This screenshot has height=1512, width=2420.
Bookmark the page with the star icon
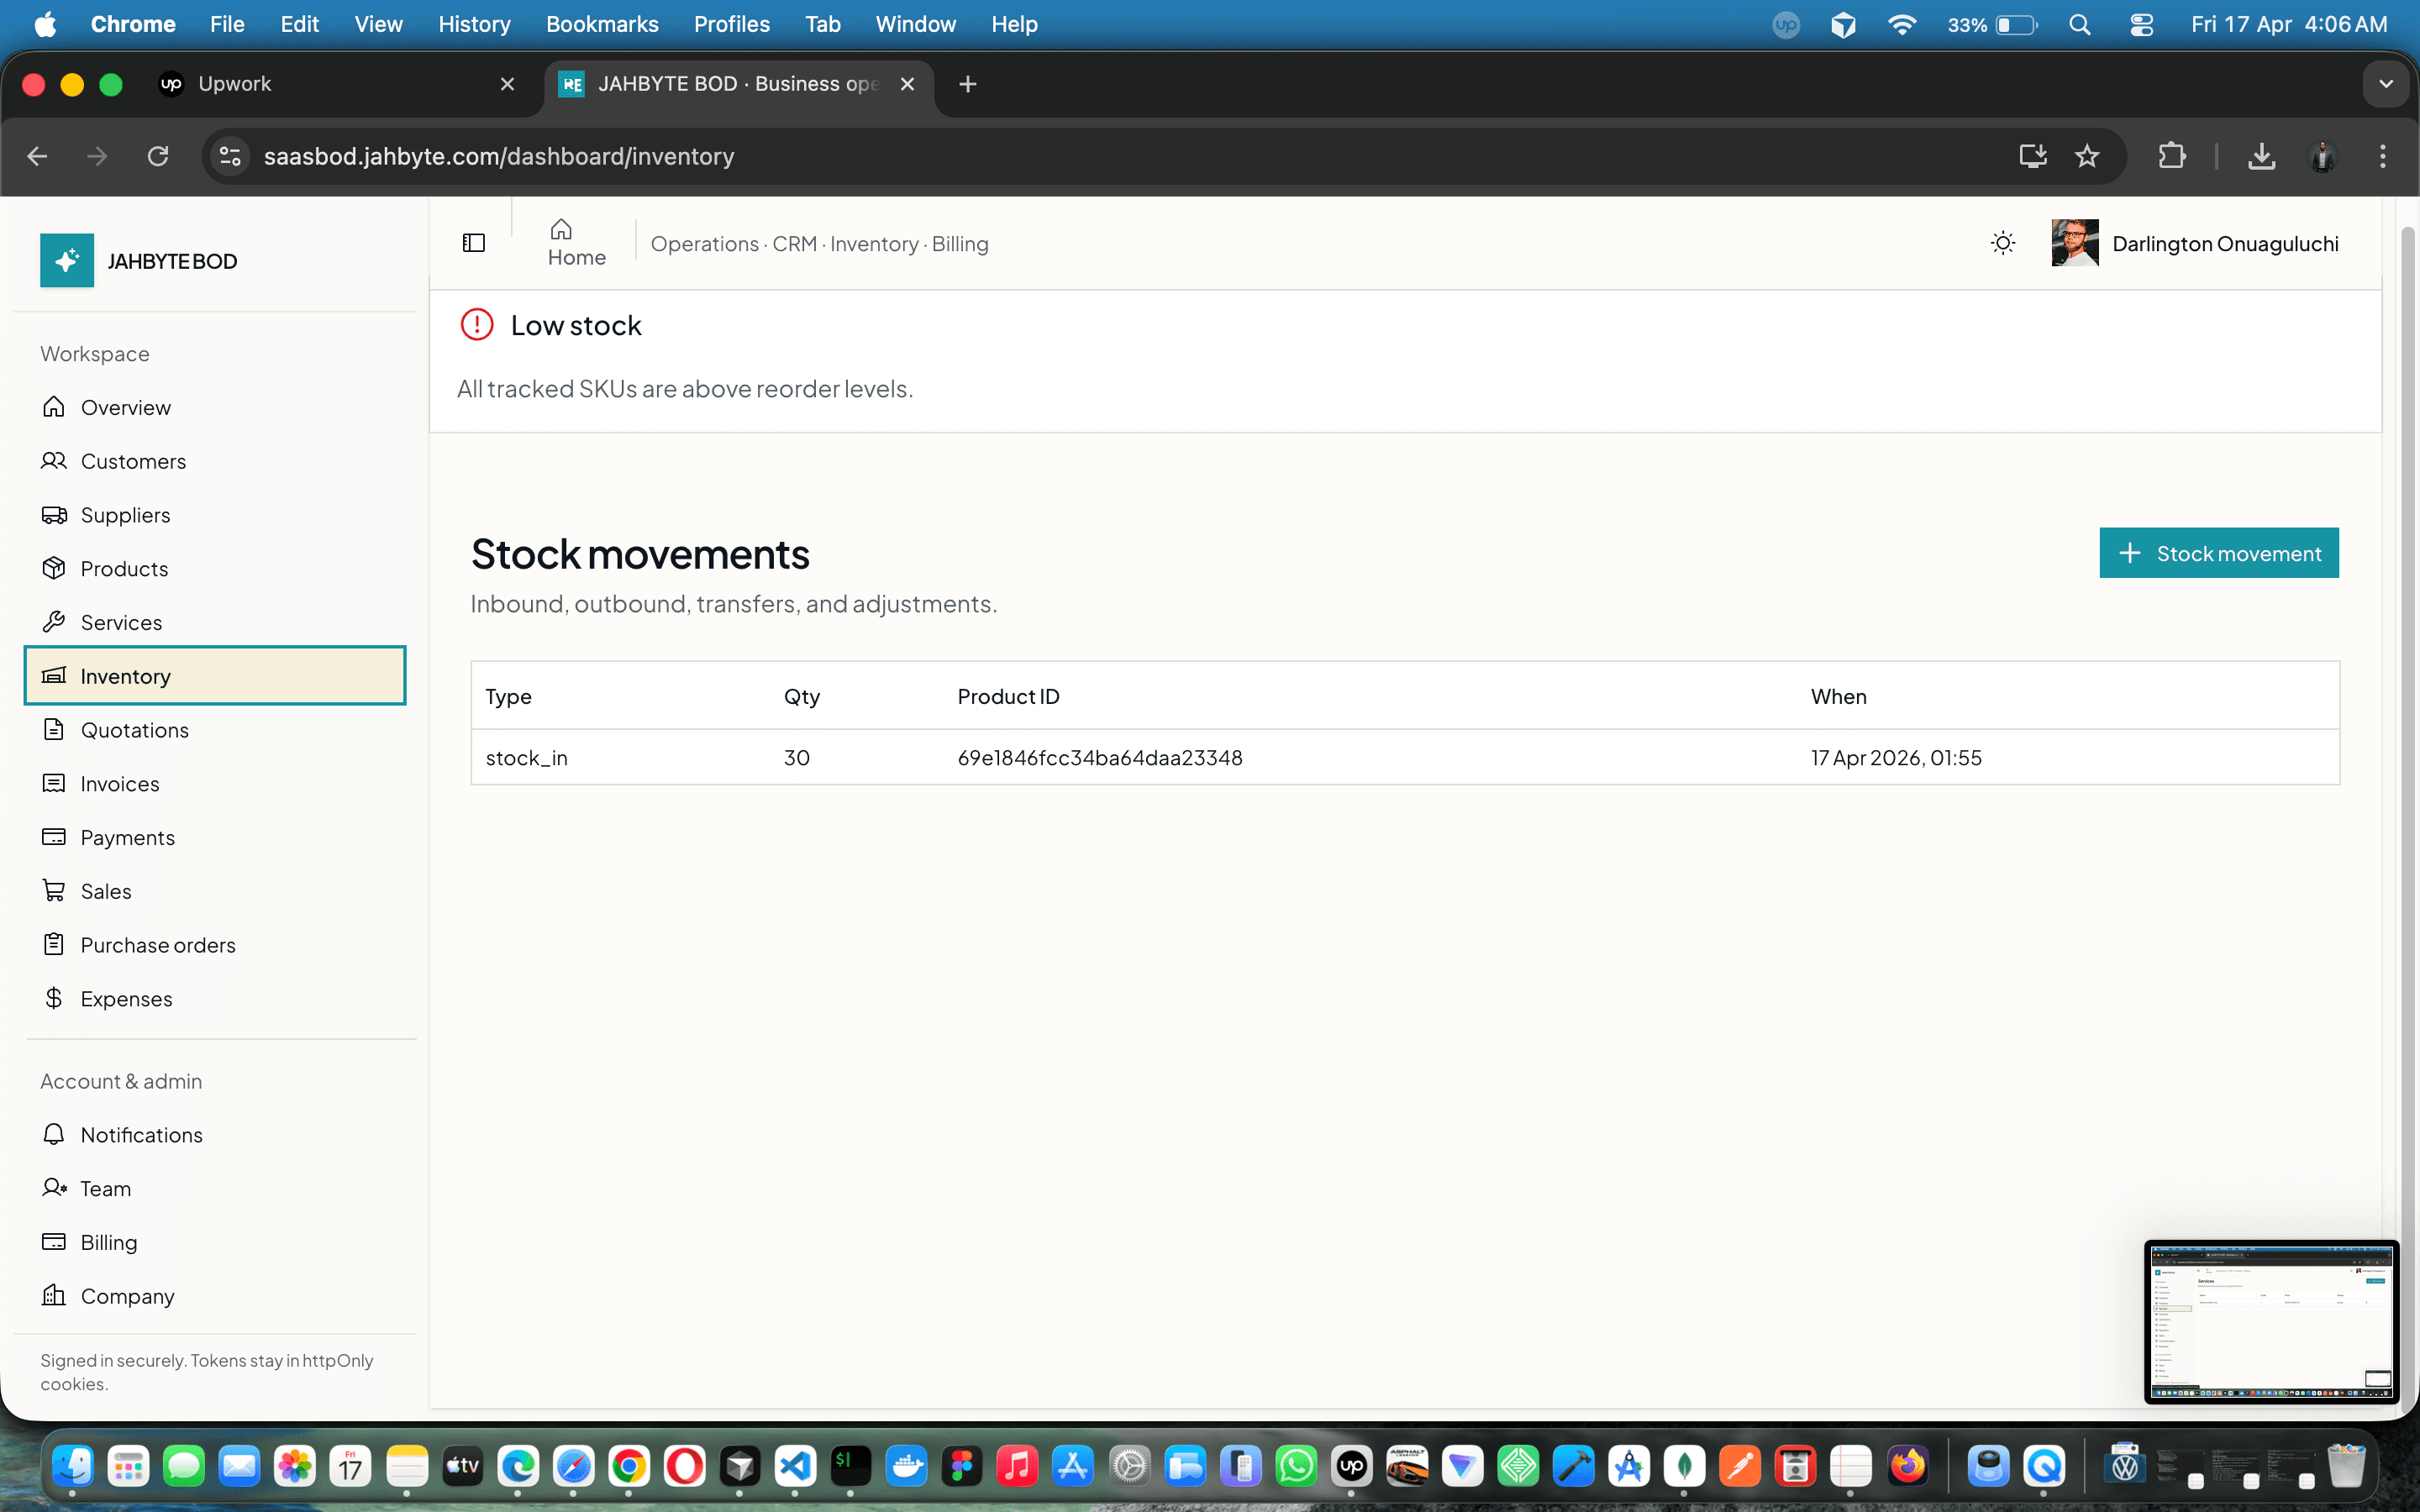(x=2088, y=156)
